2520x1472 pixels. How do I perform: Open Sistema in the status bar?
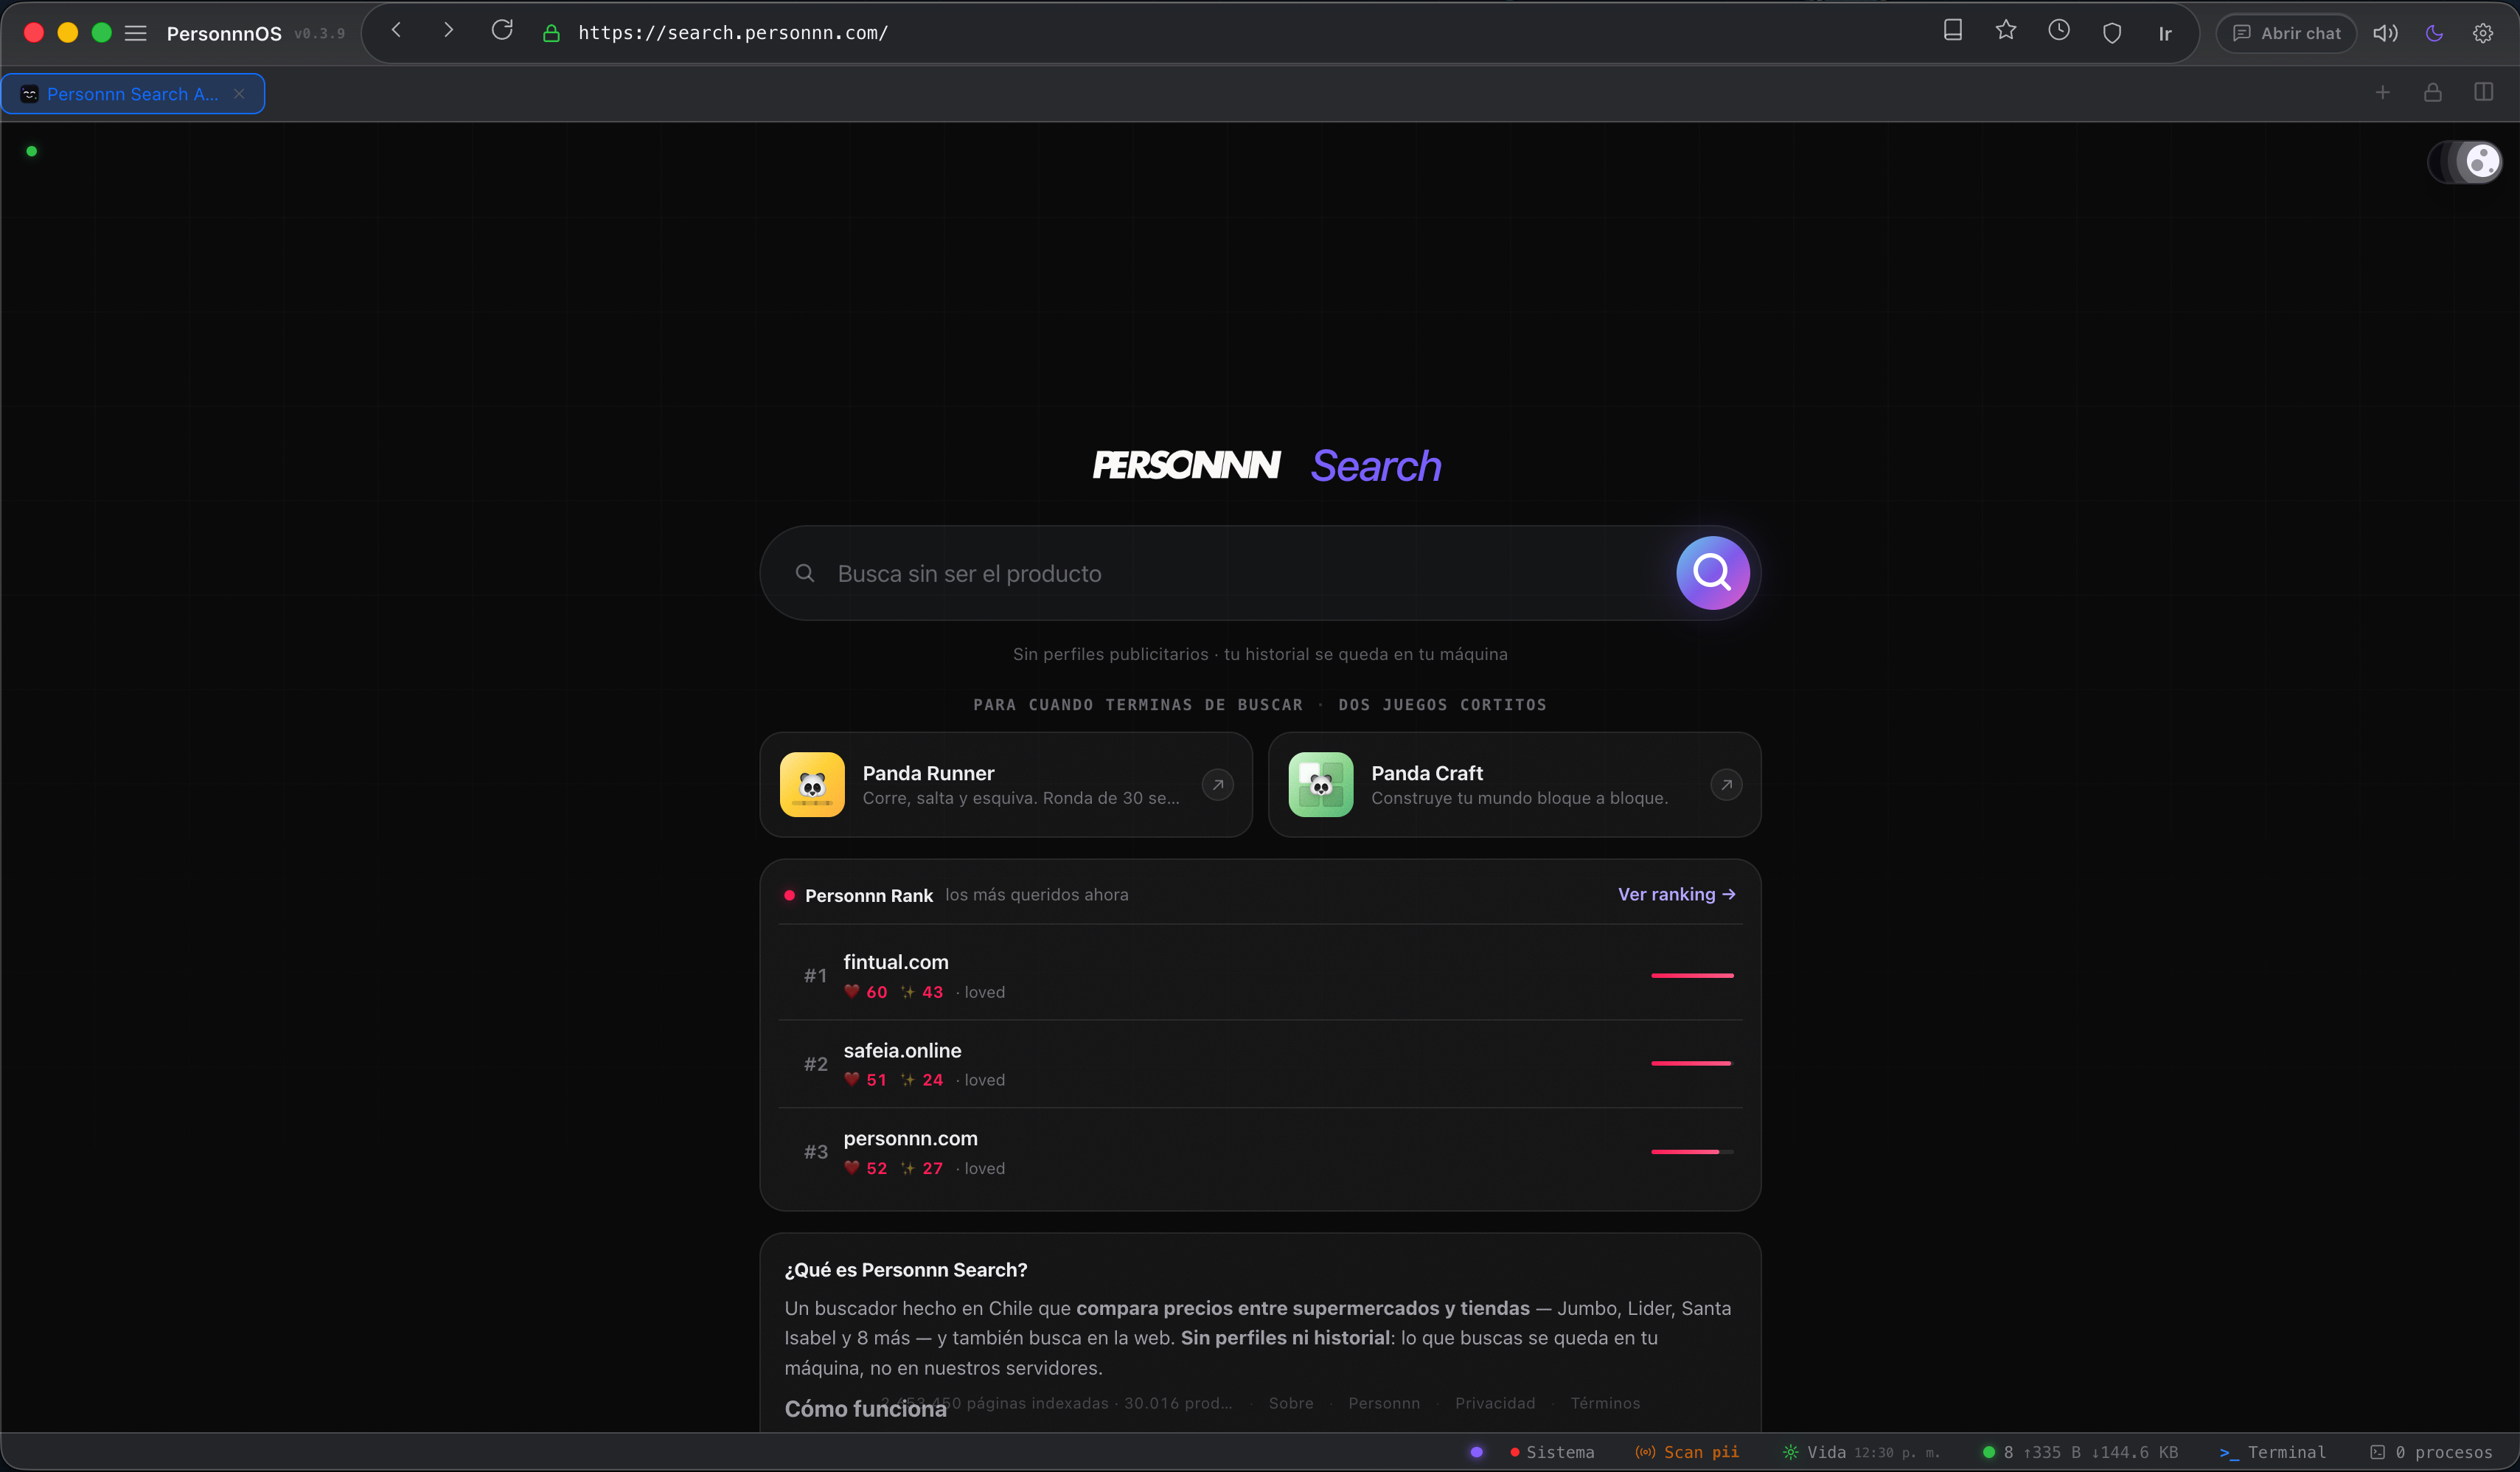click(1552, 1452)
